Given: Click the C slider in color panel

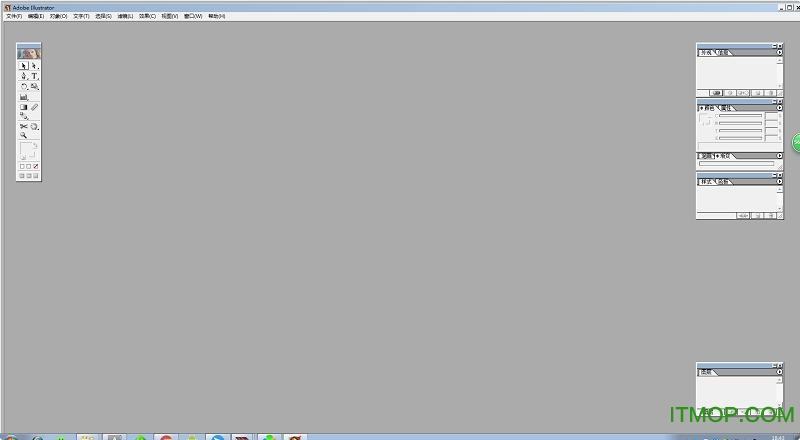Looking at the screenshot, I should click(x=740, y=116).
